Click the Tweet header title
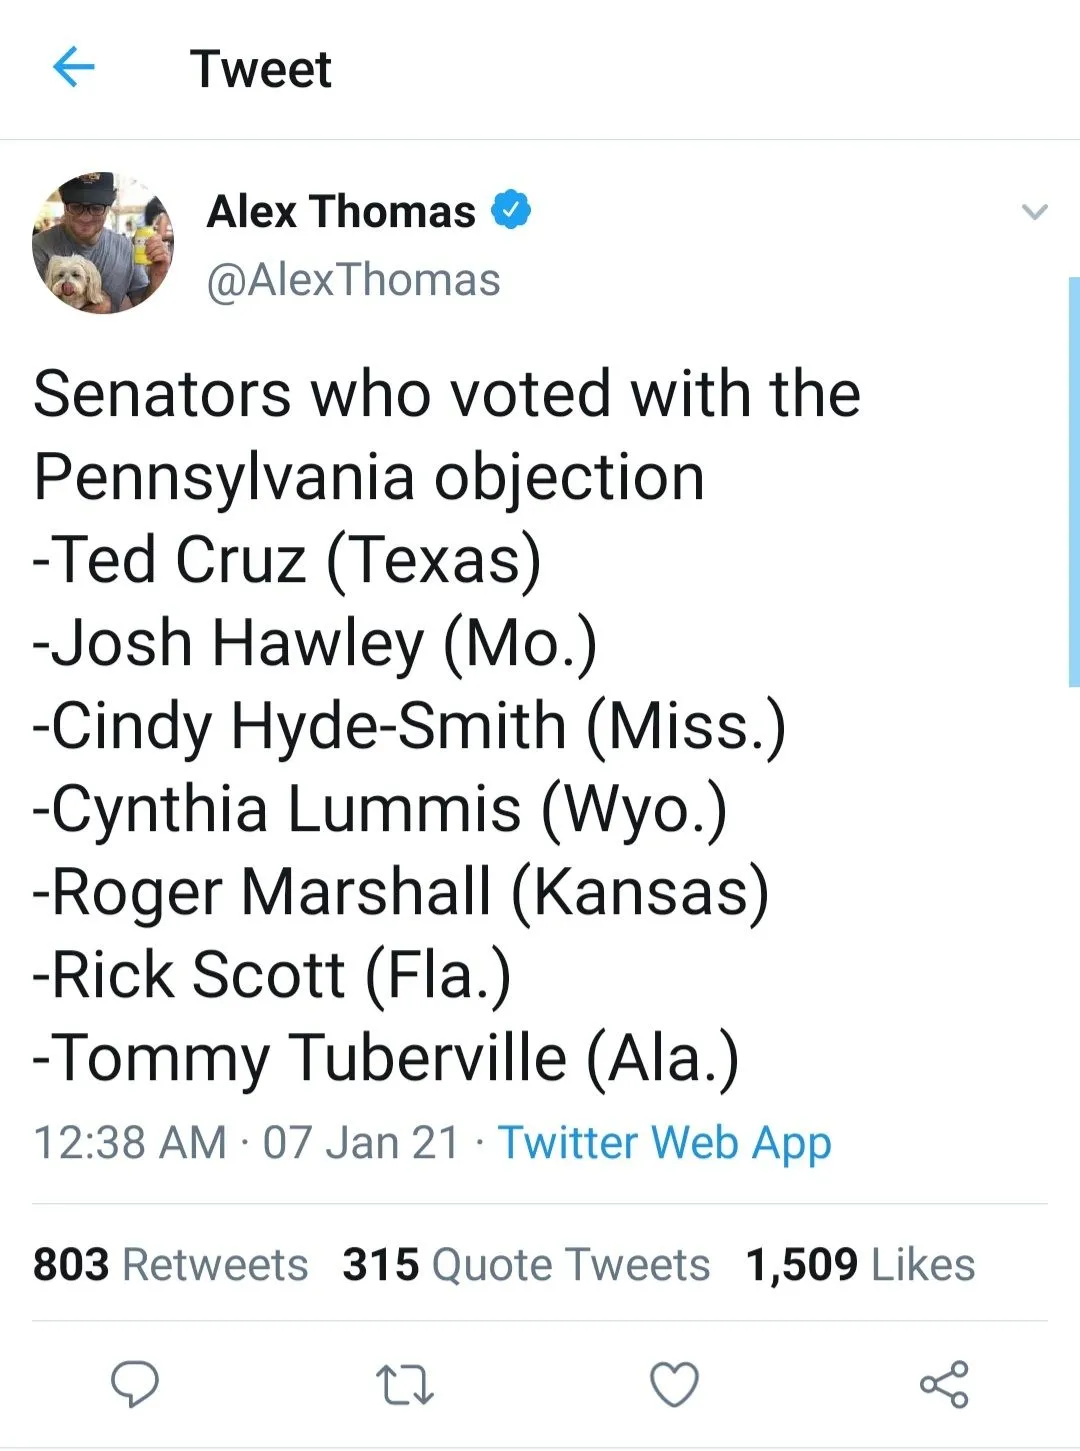Image resolution: width=1080 pixels, height=1451 pixels. tap(261, 69)
